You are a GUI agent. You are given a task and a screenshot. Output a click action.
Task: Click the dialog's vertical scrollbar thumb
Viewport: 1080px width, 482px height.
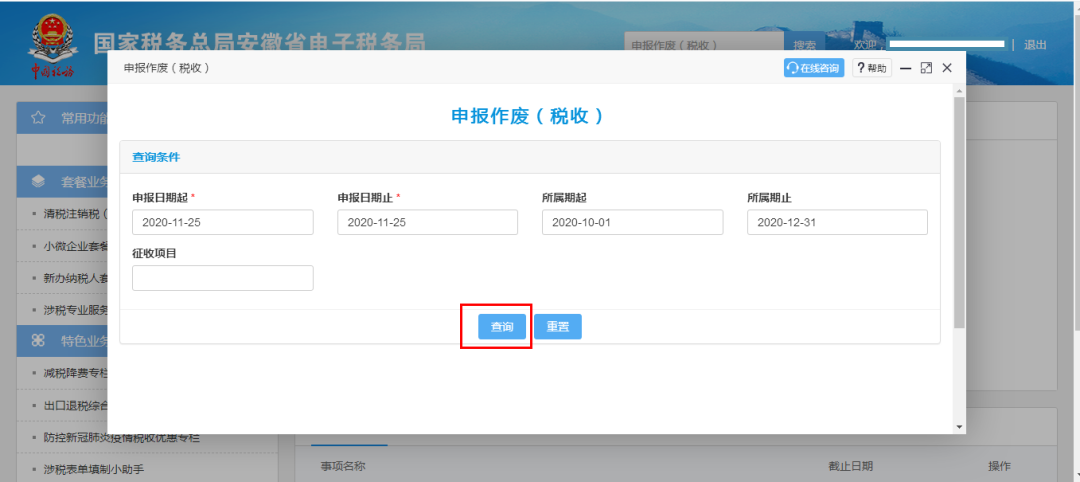click(x=959, y=212)
